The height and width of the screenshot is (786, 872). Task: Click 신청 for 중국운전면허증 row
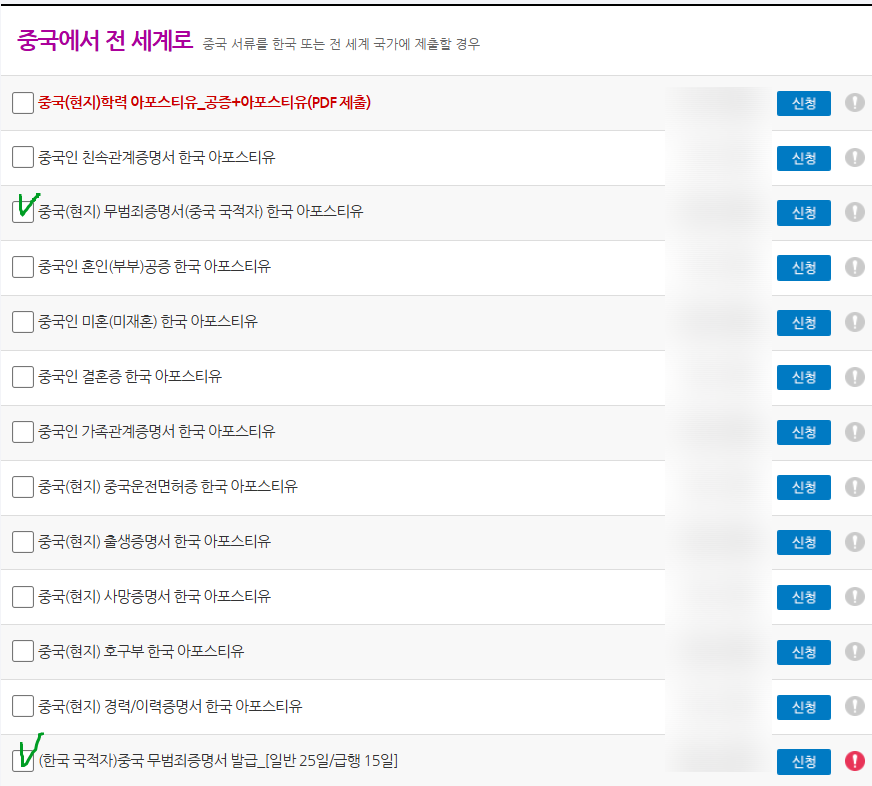(x=804, y=488)
